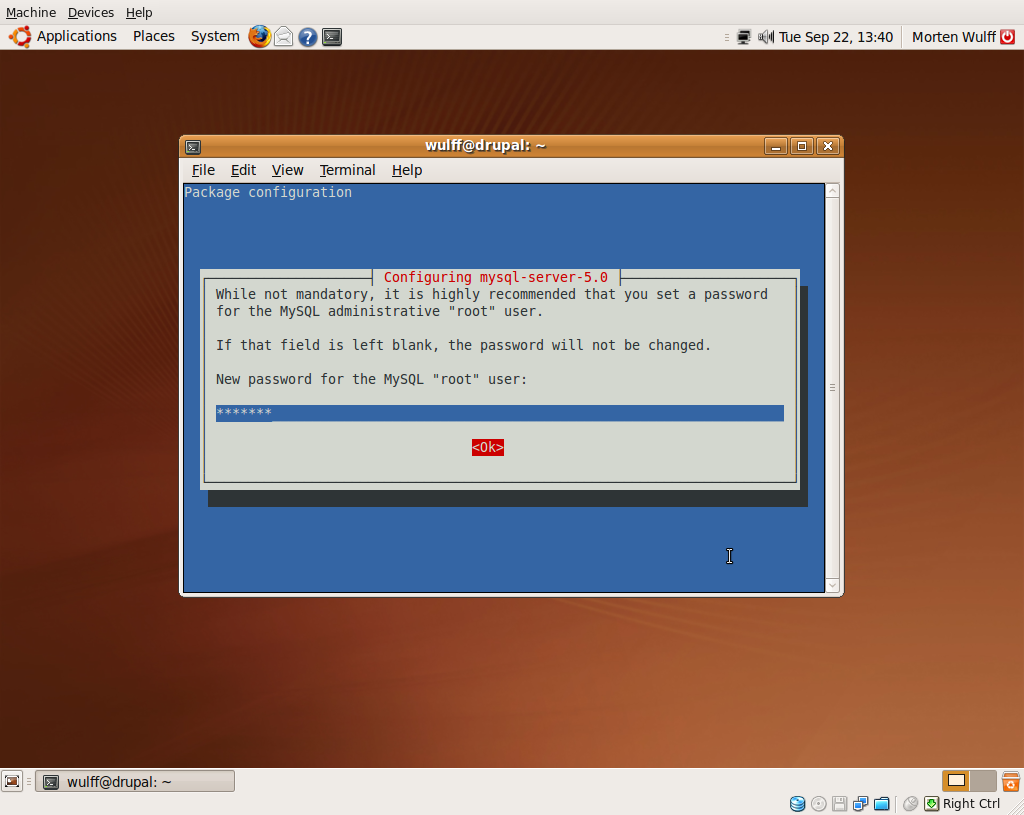The width and height of the screenshot is (1024, 815).
Task: Click the terminal scrollbar up arrow
Action: (x=832, y=191)
